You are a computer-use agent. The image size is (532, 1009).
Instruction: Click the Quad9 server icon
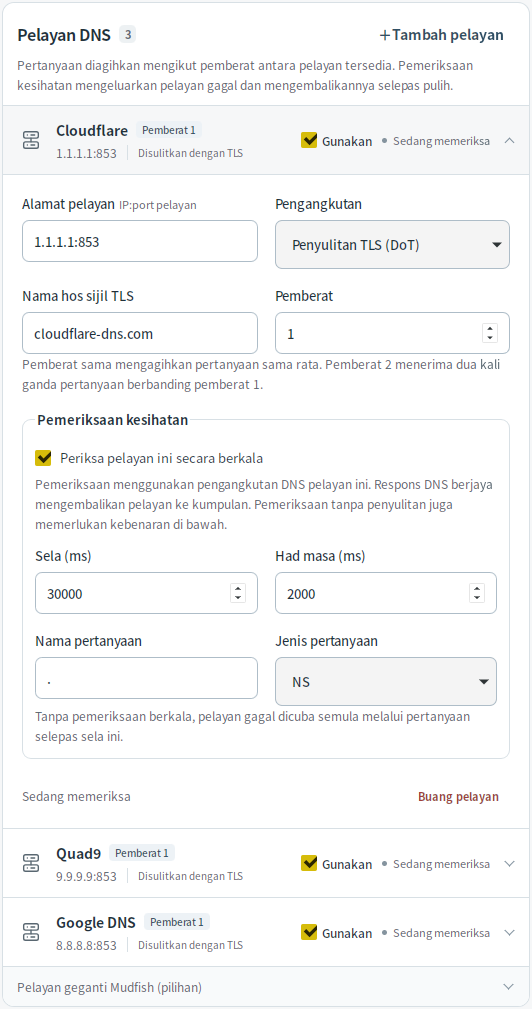(x=31, y=863)
